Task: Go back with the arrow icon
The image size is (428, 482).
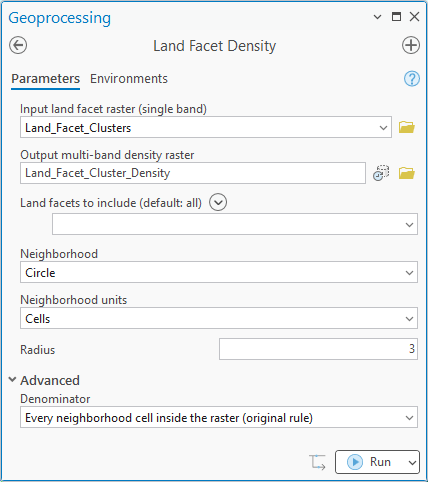Action: coord(18,45)
